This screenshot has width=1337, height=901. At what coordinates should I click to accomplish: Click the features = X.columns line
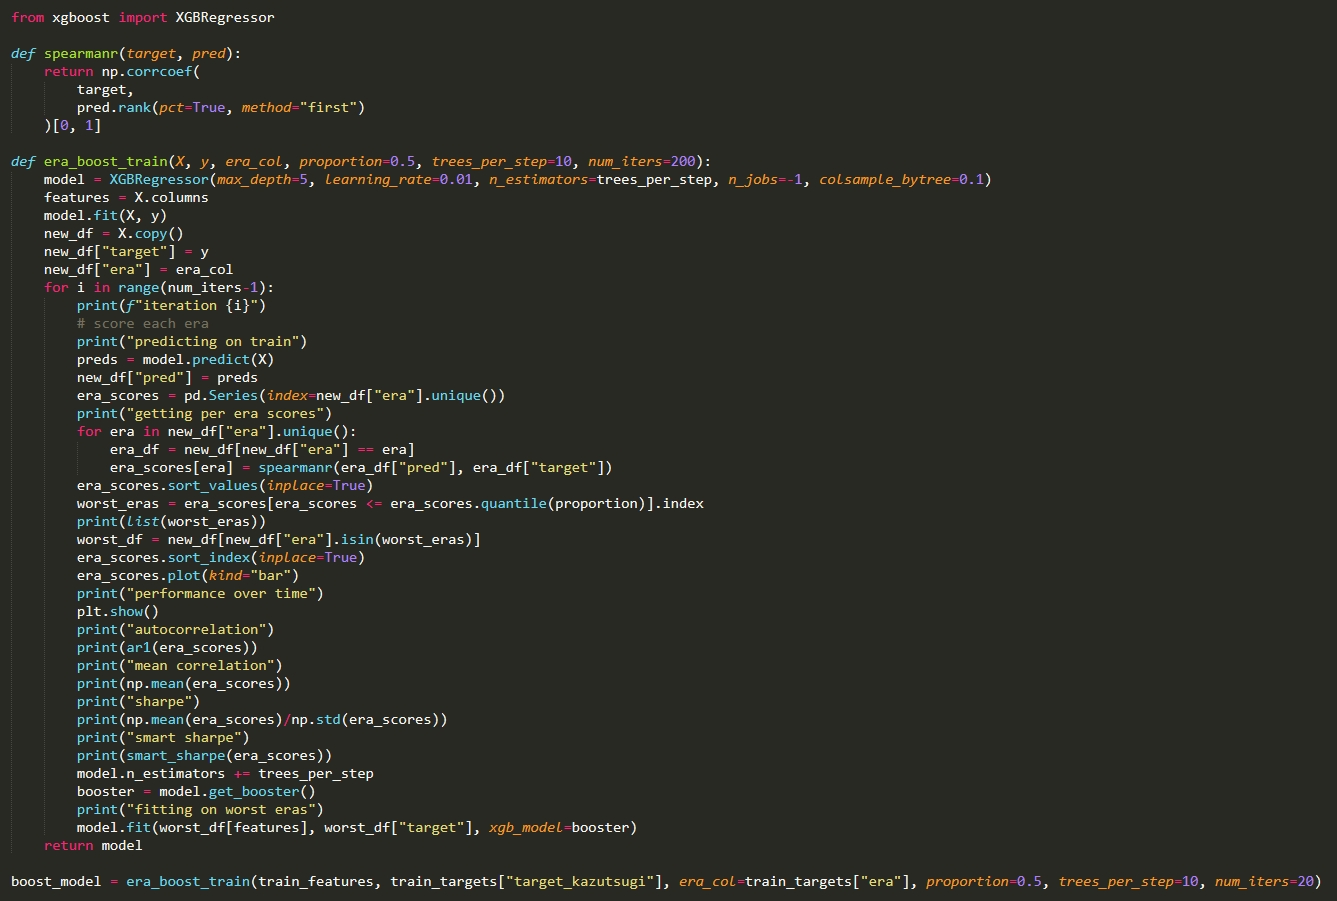tap(126, 197)
